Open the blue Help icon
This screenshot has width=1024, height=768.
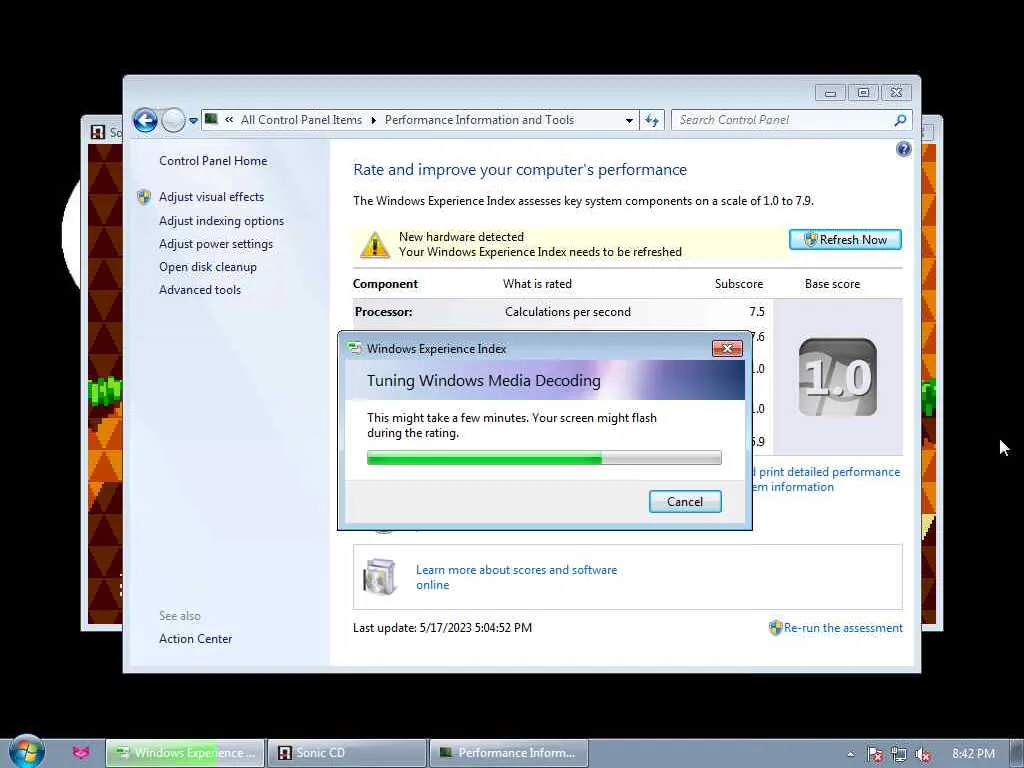pyautogui.click(x=903, y=150)
